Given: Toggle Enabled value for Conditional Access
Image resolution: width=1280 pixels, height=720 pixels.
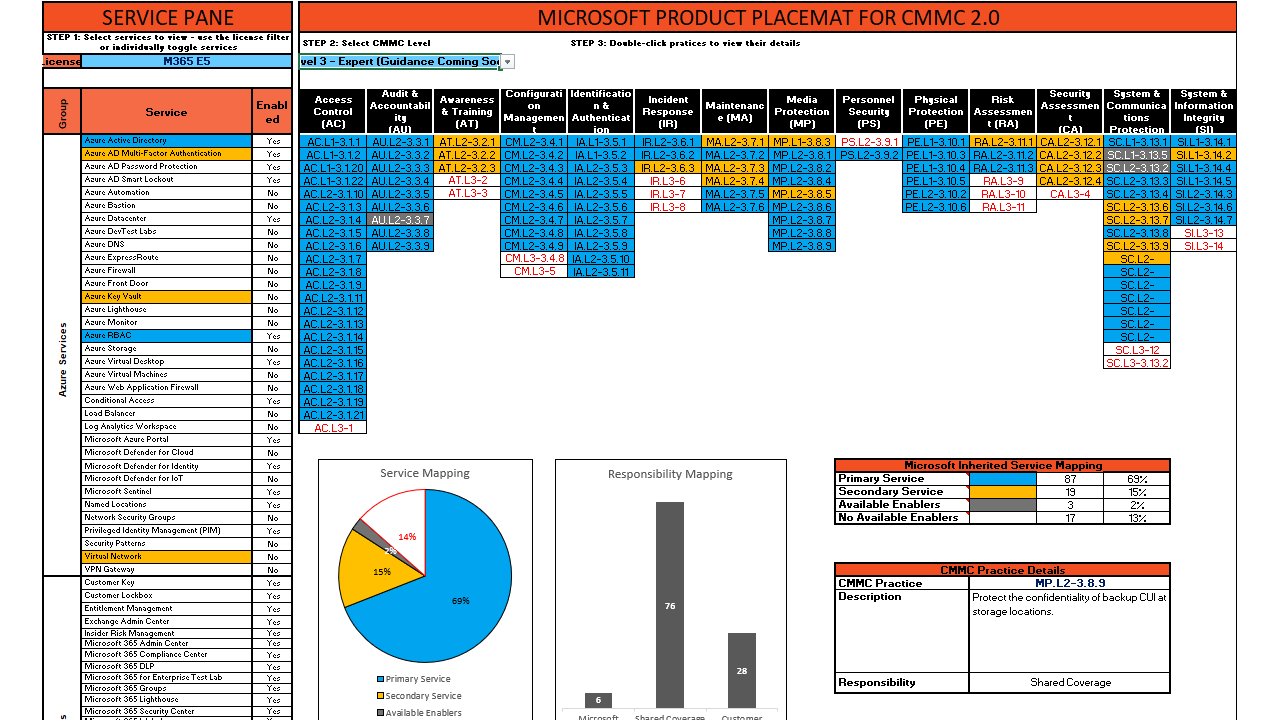Looking at the screenshot, I should click(273, 401).
